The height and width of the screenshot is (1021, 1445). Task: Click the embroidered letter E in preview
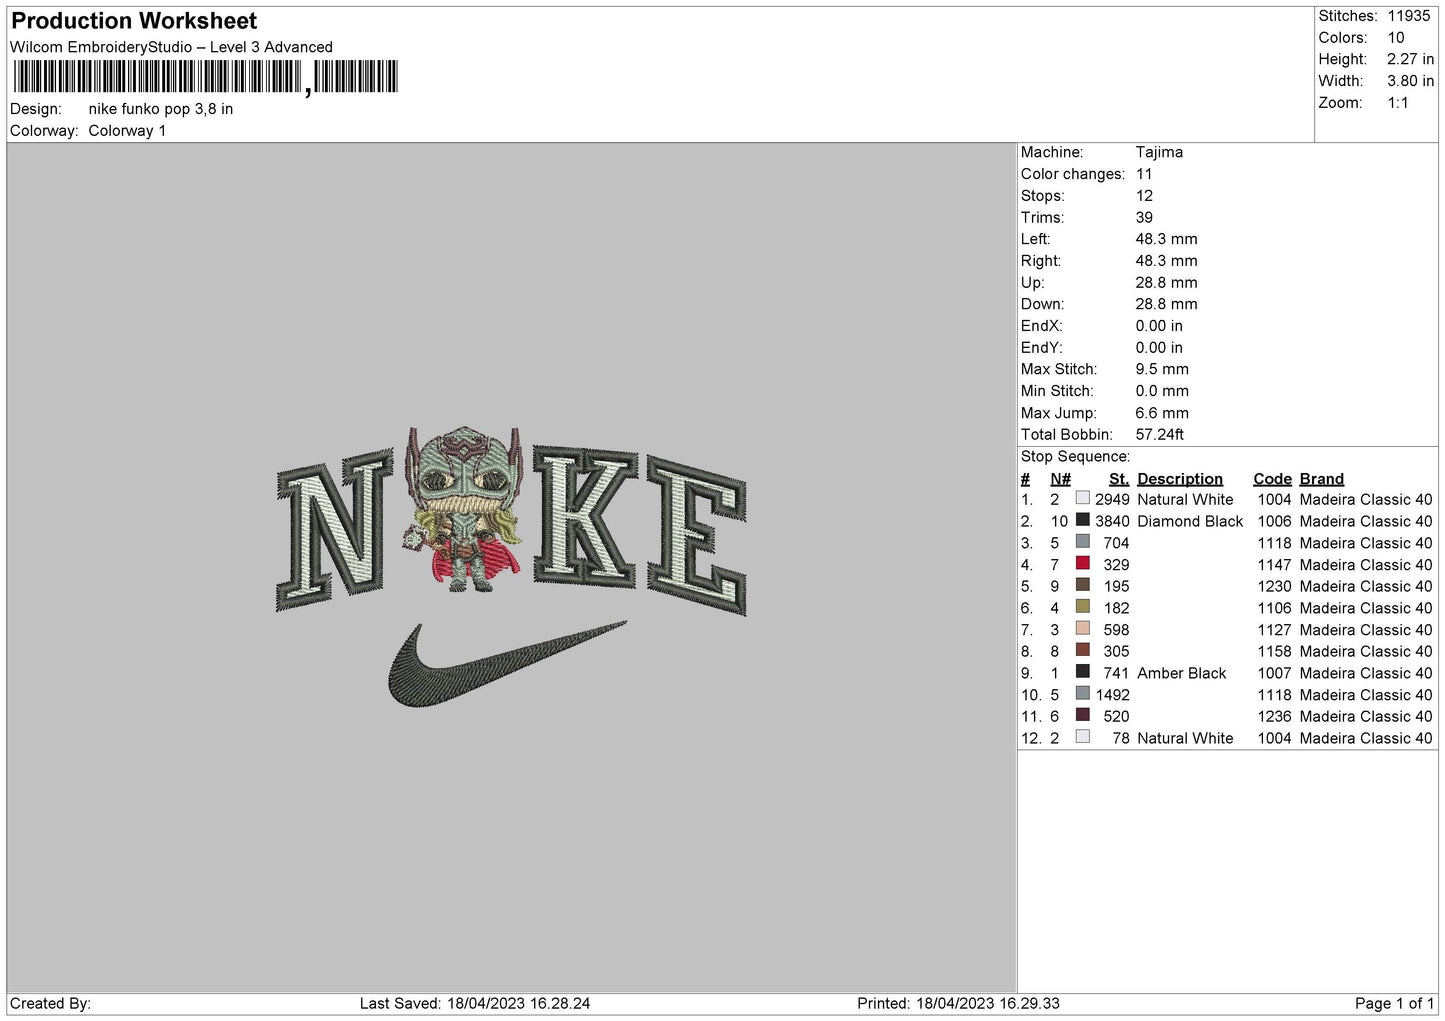click(697, 535)
